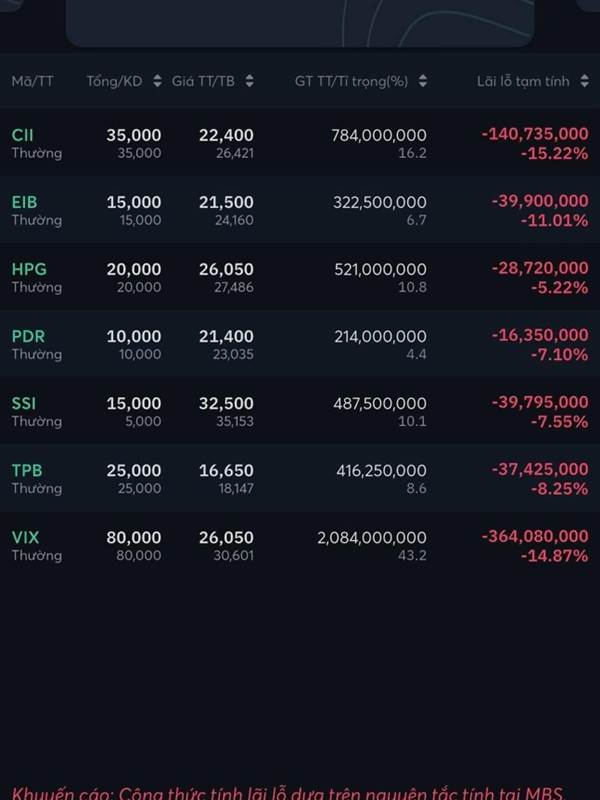This screenshot has width=600, height=800.
Task: Open the CII stock ticker
Action: tap(22, 135)
